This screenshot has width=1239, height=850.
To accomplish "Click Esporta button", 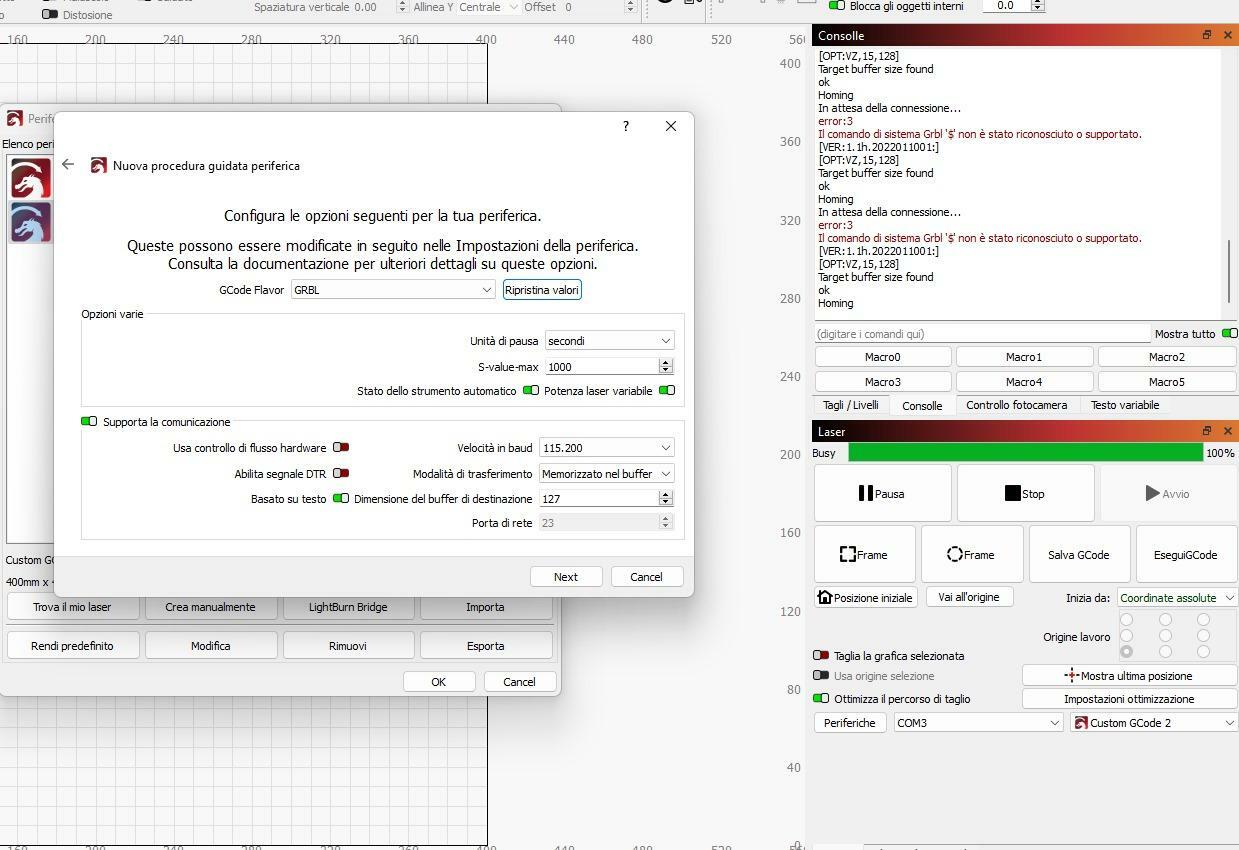I will point(486,646).
